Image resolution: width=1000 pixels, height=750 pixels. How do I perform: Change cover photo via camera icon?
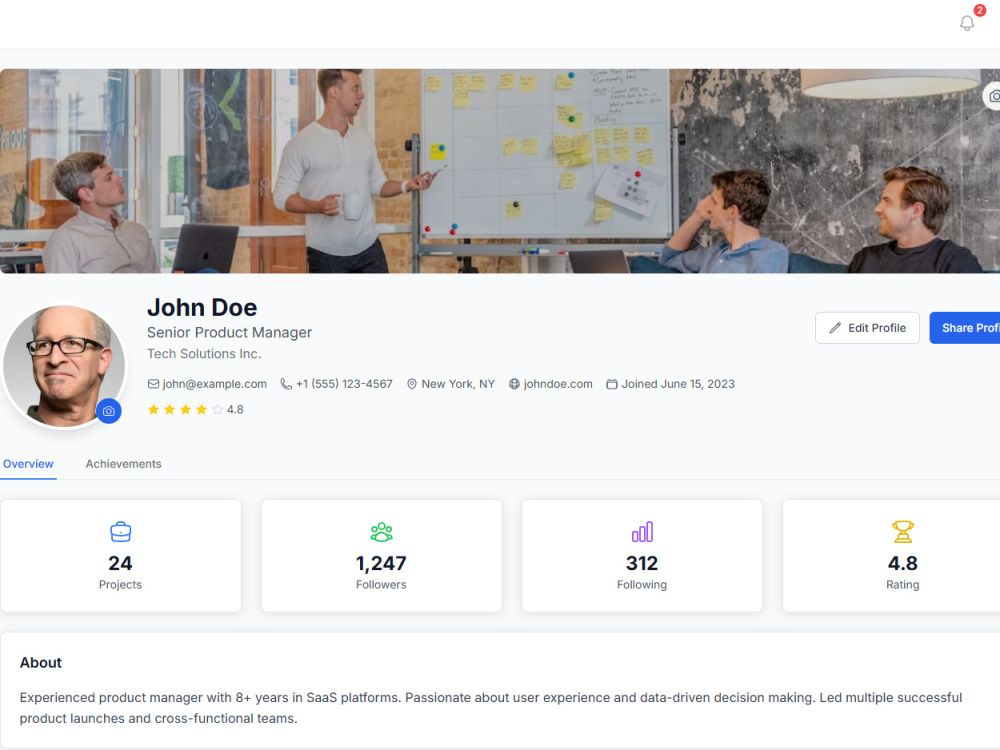pyautogui.click(x=992, y=96)
